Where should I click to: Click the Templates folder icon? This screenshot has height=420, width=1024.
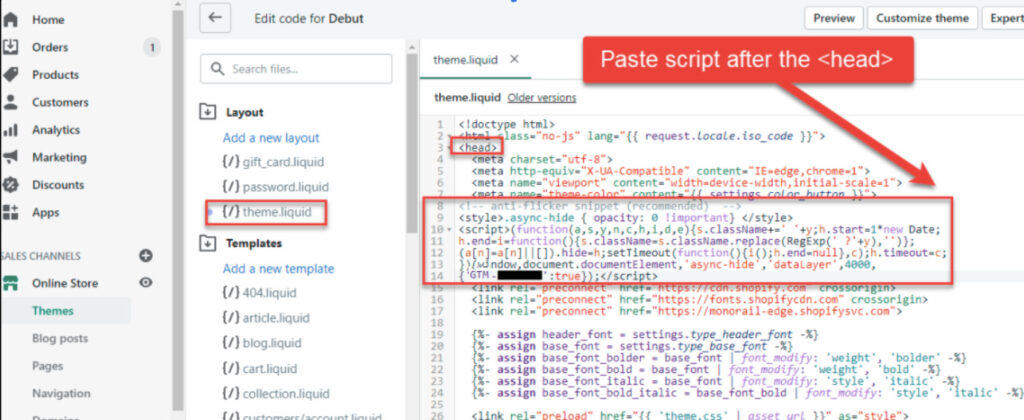207,243
